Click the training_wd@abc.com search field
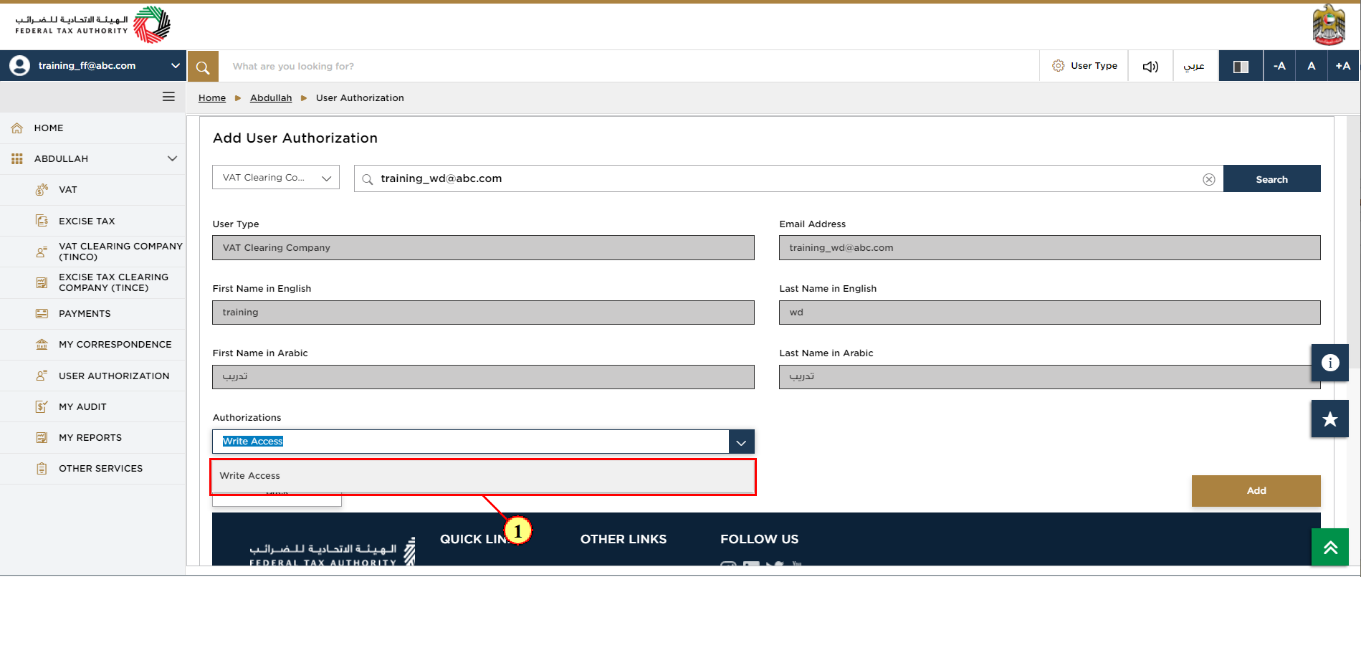 788,179
